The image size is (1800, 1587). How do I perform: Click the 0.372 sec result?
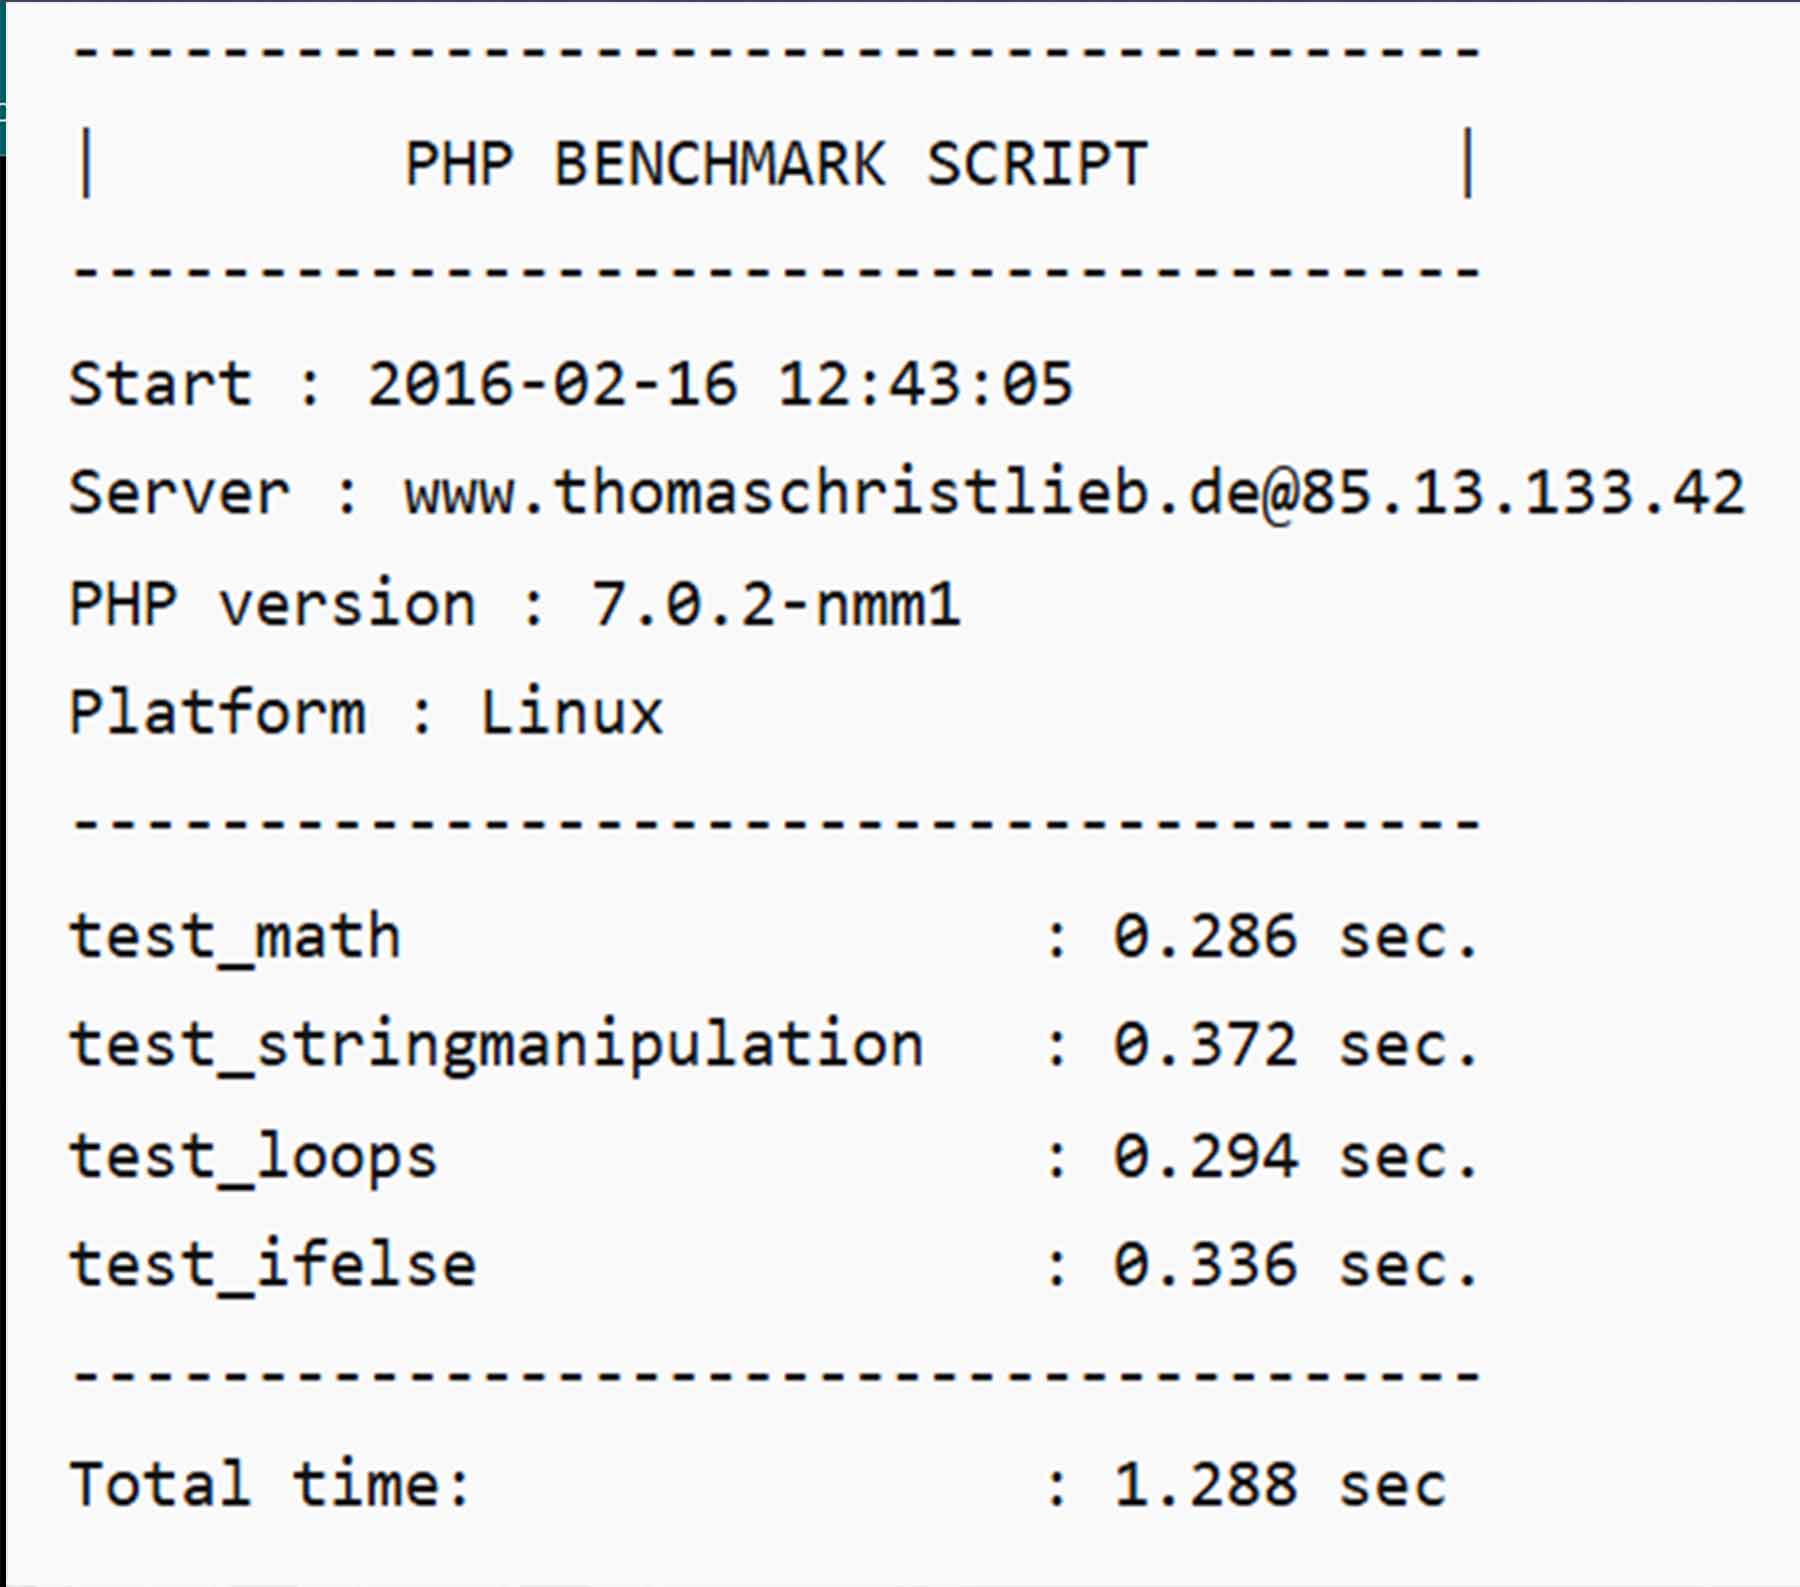pos(1295,1046)
